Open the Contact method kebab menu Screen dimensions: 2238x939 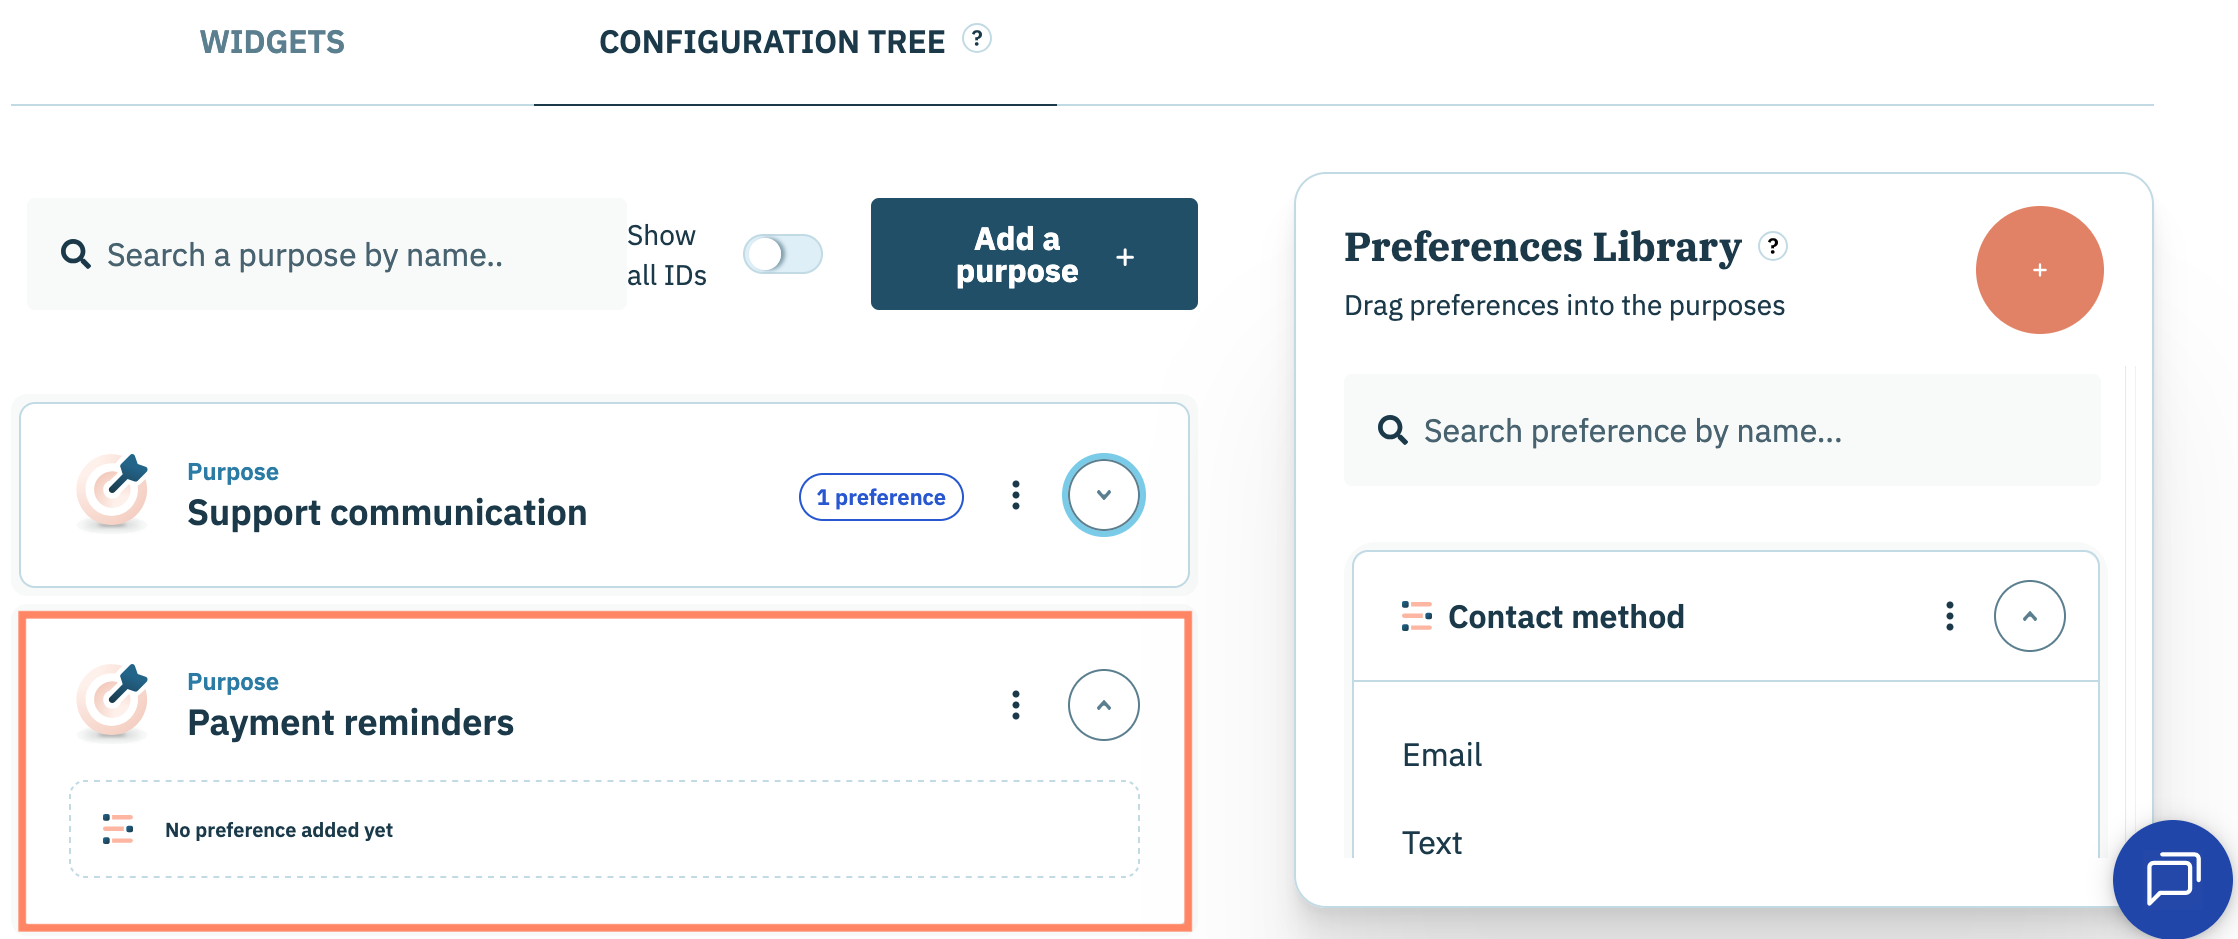tap(1949, 616)
